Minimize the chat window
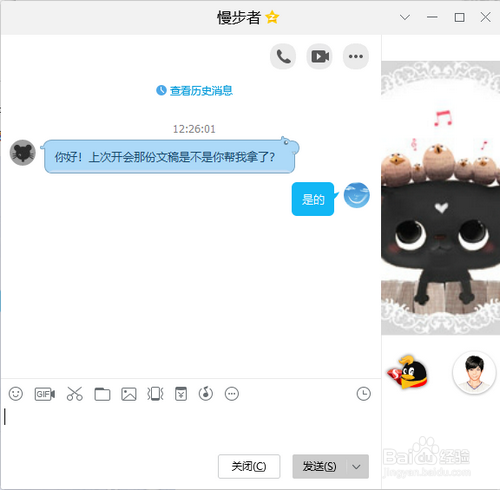Image resolution: width=500 pixels, height=490 pixels. (x=432, y=17)
